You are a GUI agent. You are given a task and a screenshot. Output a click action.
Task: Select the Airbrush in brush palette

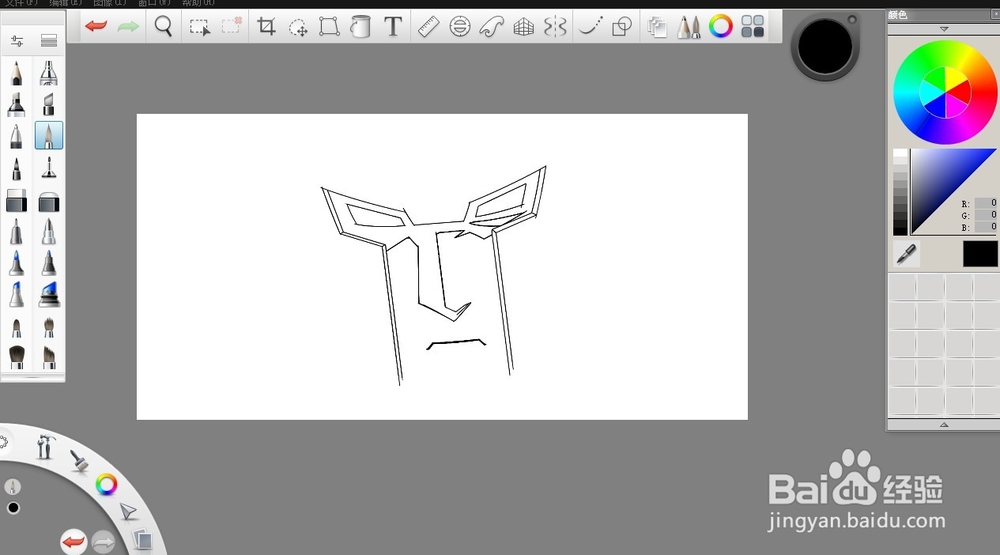click(x=48, y=73)
